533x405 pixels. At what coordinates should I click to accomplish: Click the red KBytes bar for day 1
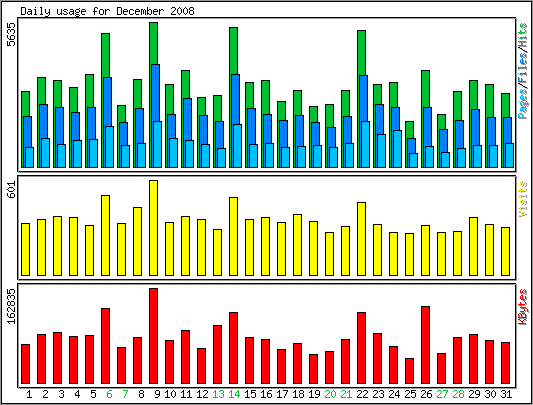click(25, 364)
